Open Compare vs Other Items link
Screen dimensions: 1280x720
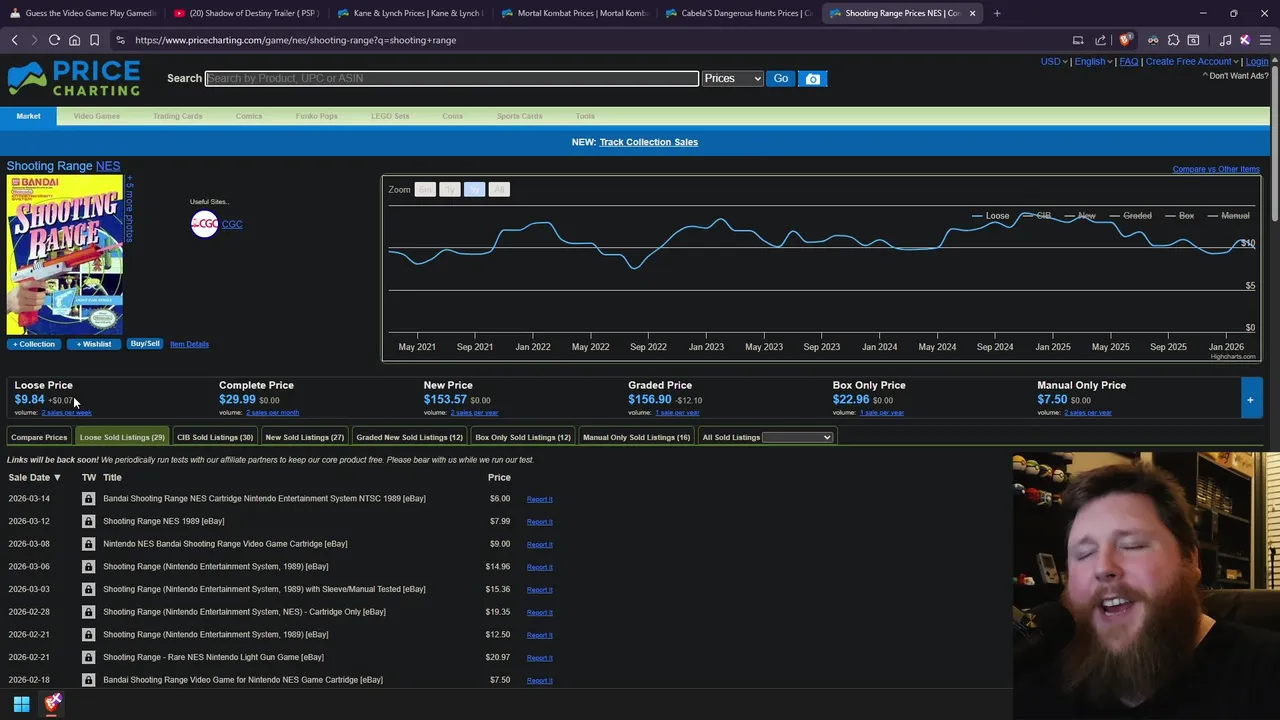tap(1216, 169)
